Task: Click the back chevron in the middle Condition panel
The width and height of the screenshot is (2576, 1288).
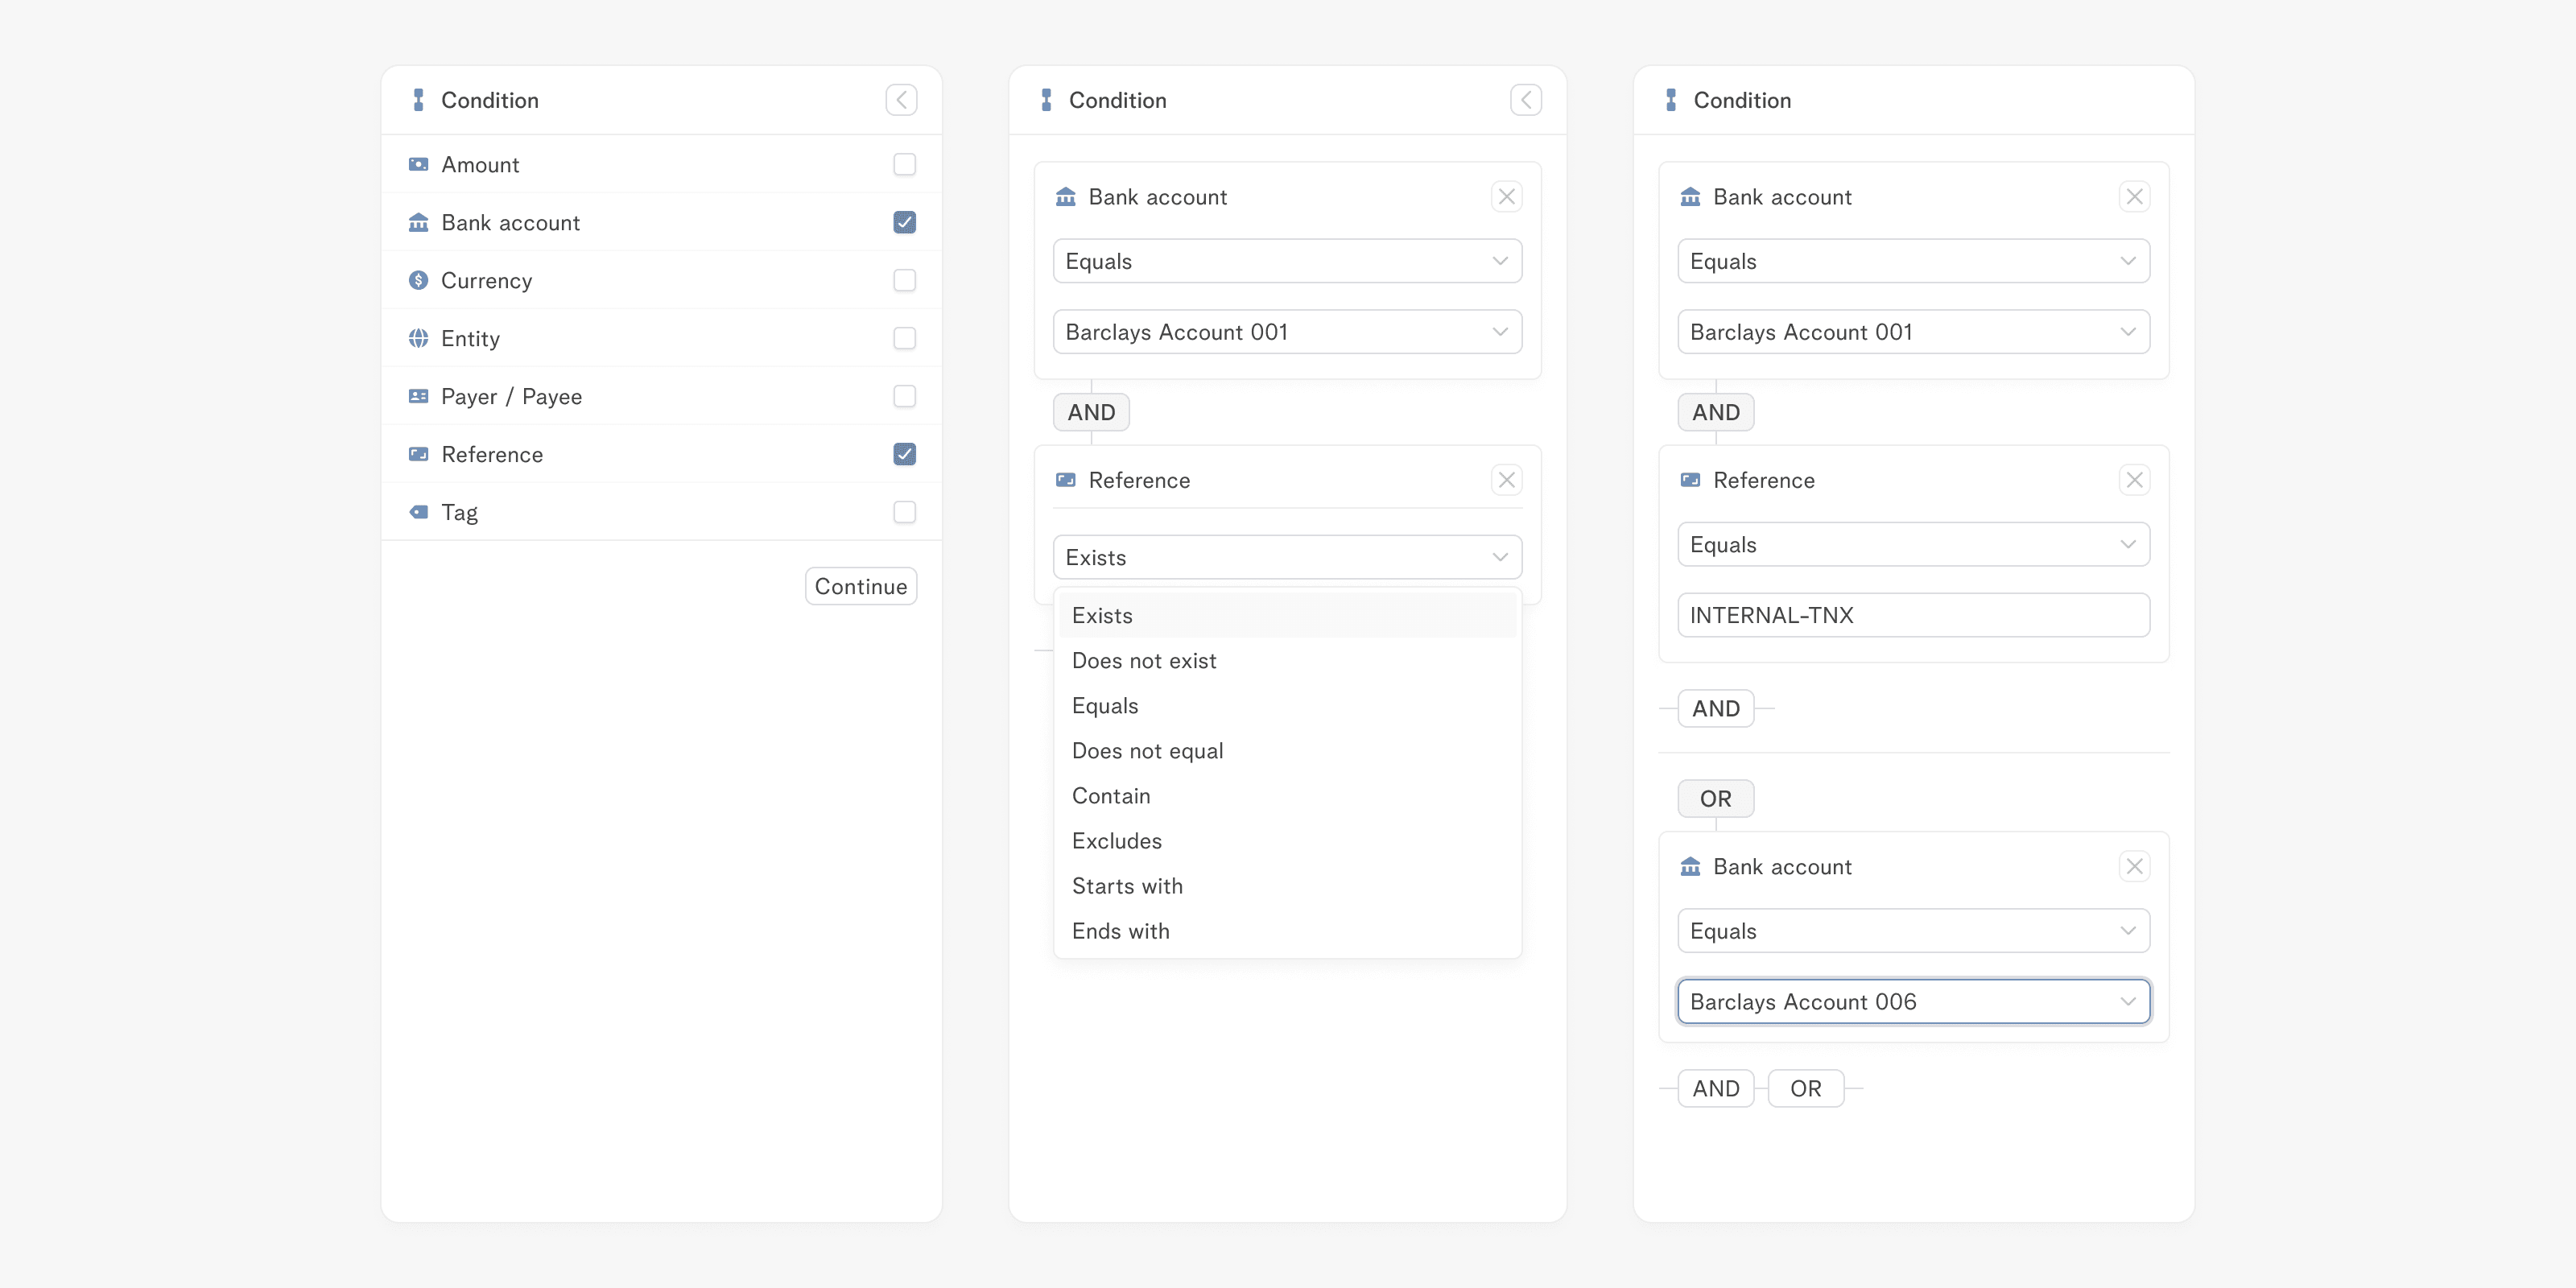Action: 1525,100
